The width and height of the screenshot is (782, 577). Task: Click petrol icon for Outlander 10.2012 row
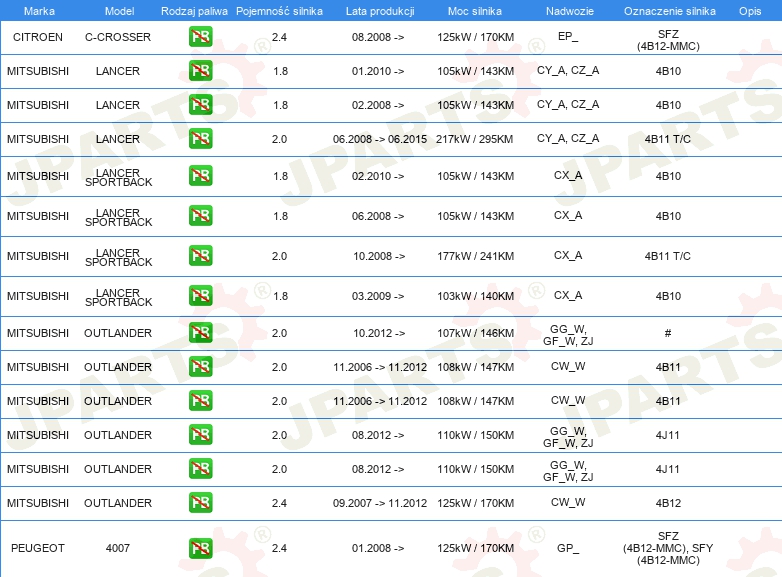coord(200,333)
